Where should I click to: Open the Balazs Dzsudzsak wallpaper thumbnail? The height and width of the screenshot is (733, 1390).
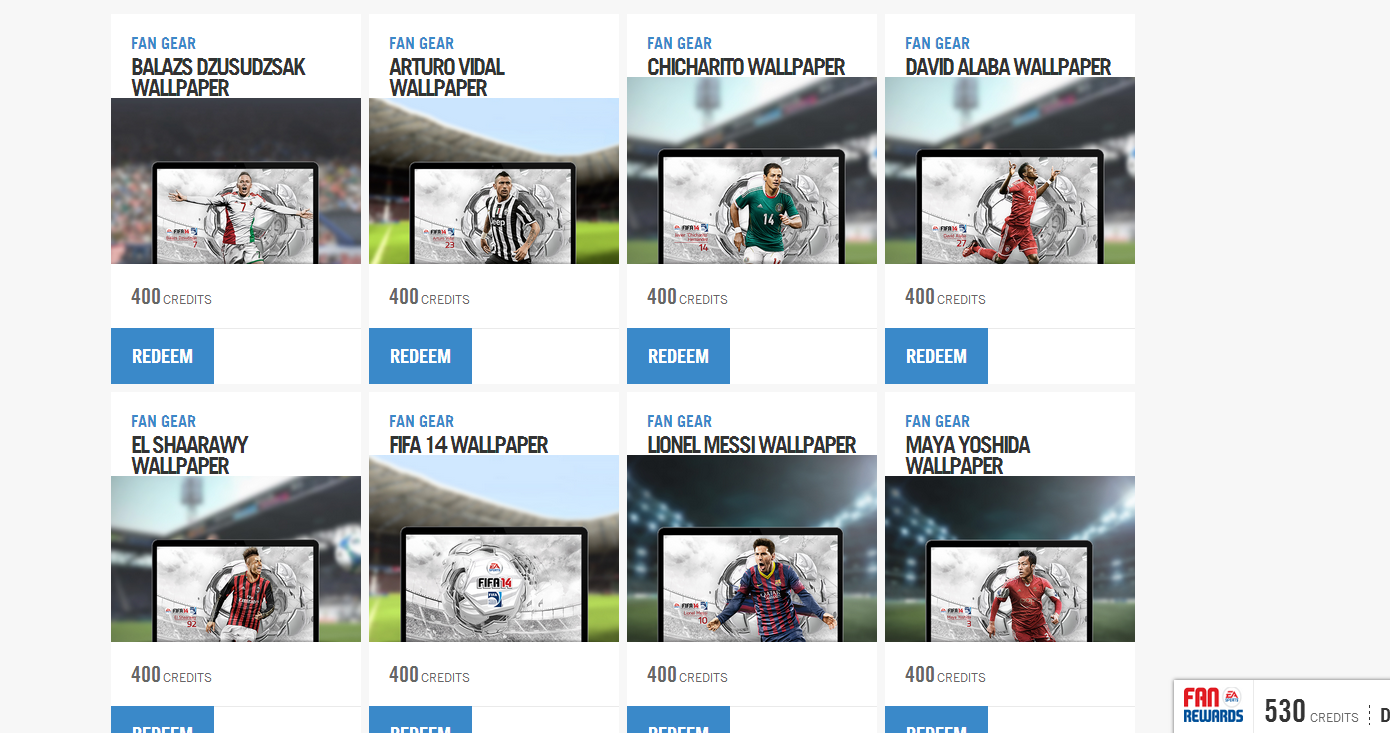coord(236,181)
